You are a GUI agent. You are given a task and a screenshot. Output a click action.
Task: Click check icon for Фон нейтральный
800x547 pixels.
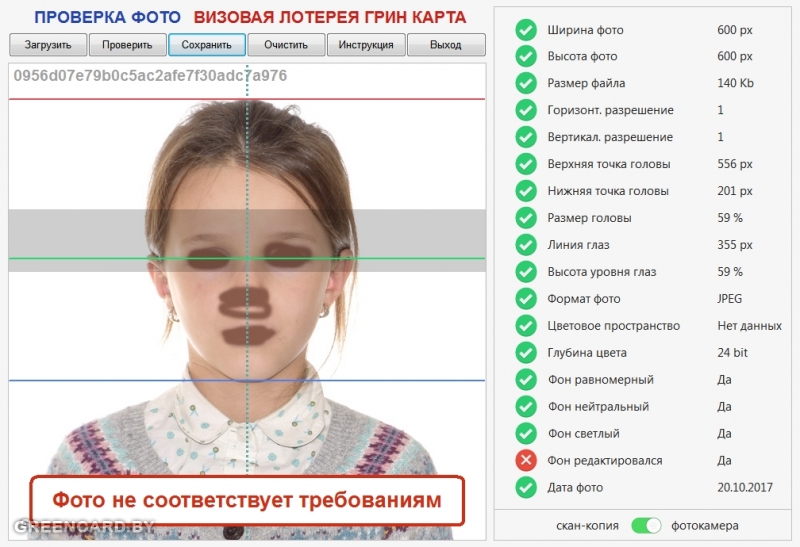(526, 407)
